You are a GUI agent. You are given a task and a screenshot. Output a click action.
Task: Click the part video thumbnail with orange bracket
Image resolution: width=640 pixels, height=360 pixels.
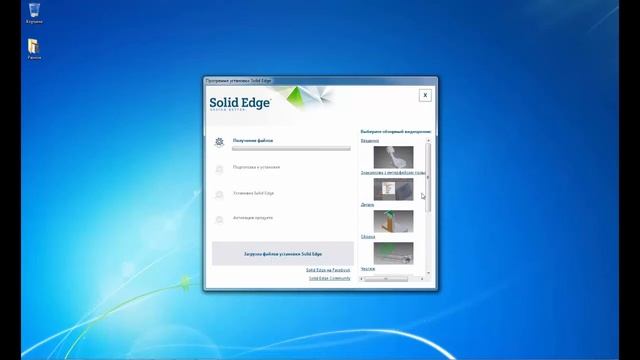[393, 221]
